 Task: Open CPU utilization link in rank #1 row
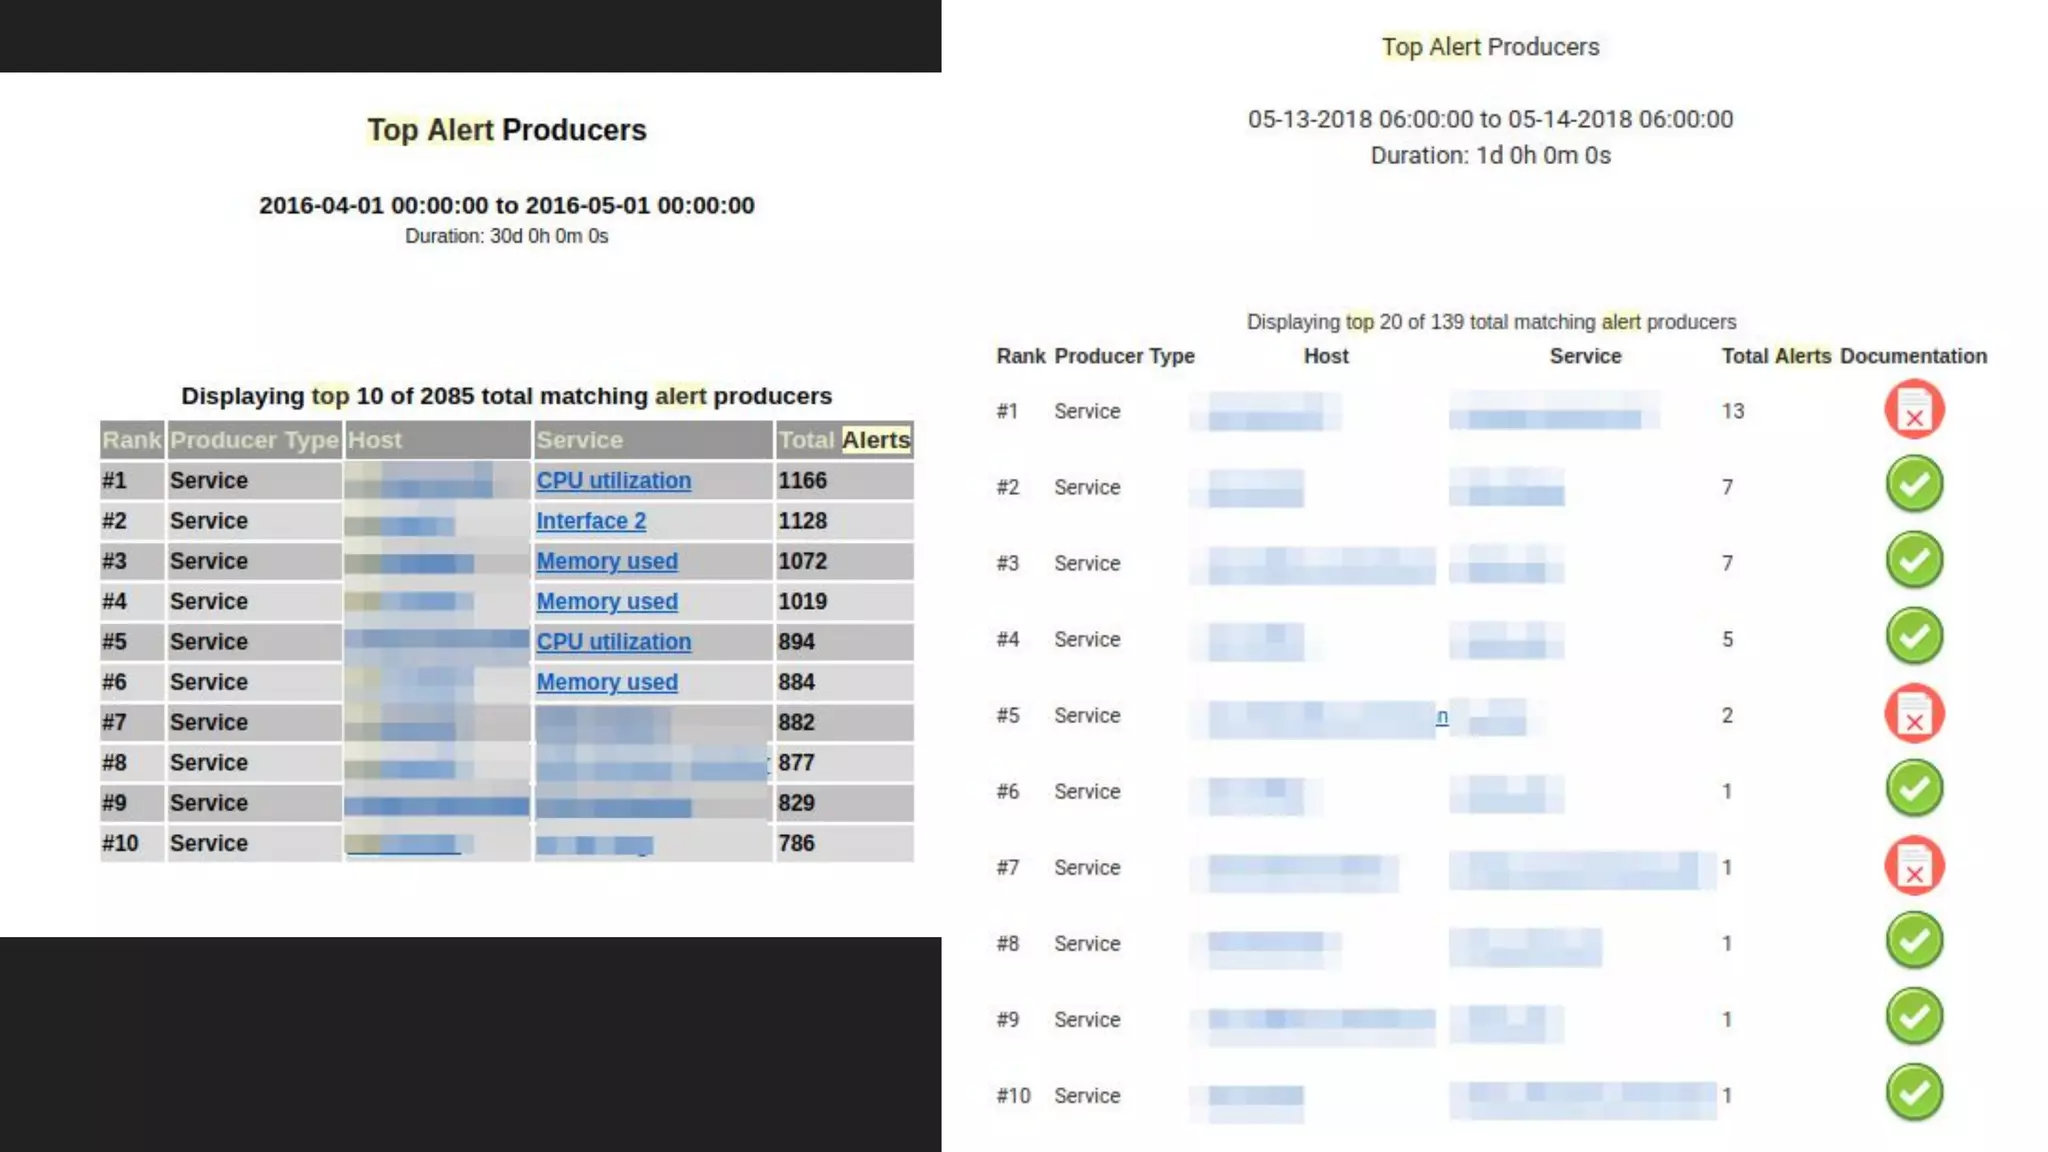click(x=613, y=481)
